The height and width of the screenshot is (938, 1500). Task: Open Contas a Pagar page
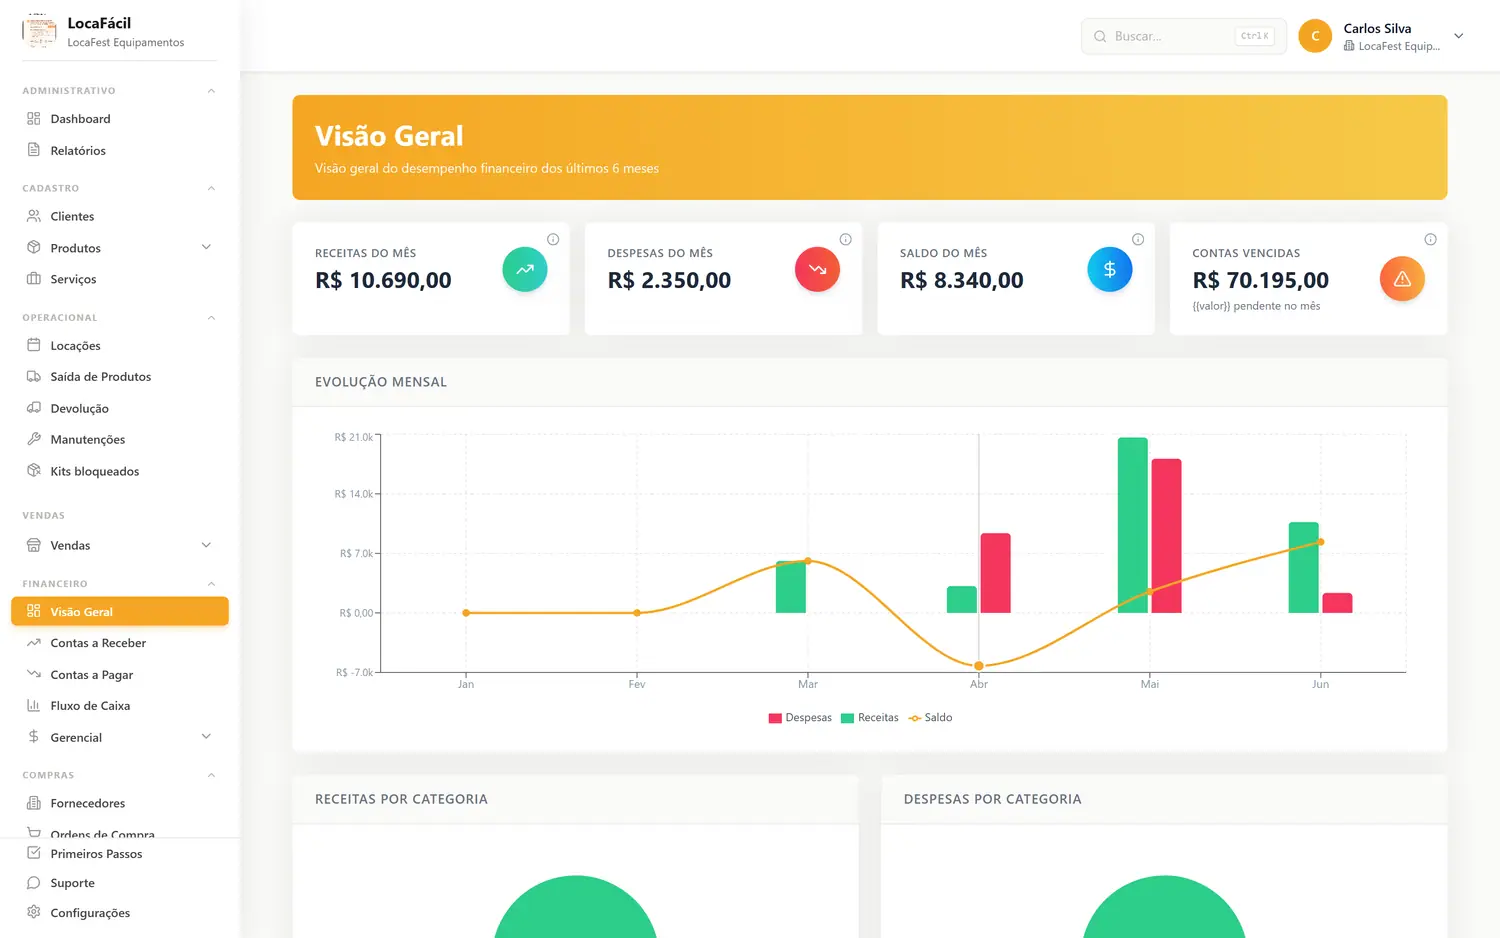click(120, 674)
